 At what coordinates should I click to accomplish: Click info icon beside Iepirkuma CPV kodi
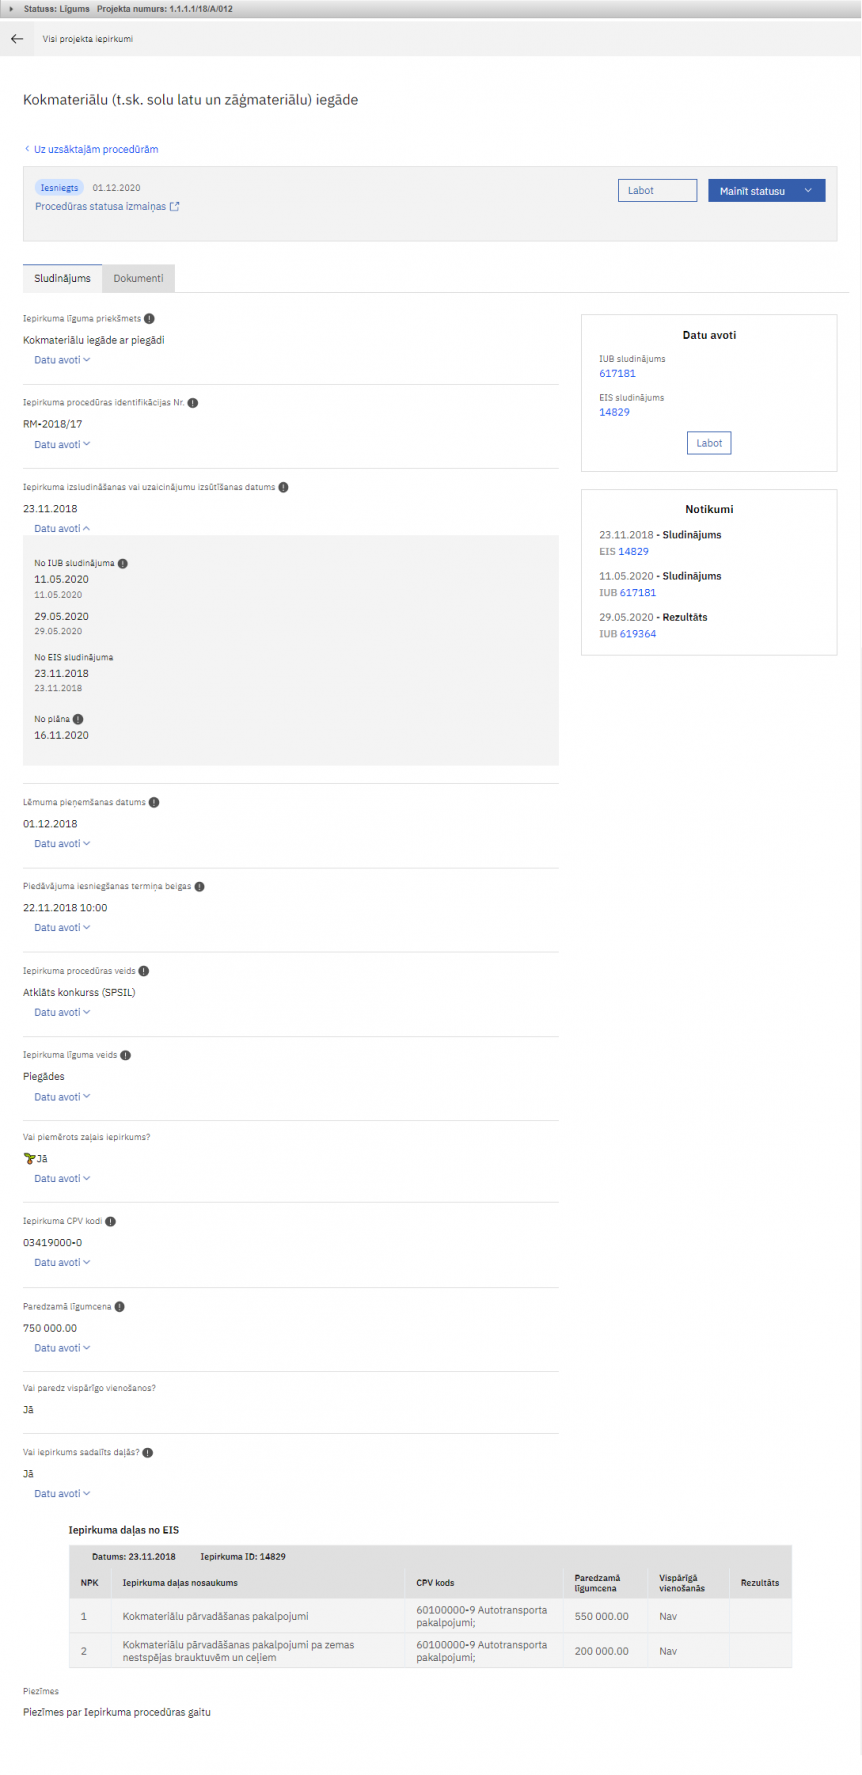[111, 1222]
